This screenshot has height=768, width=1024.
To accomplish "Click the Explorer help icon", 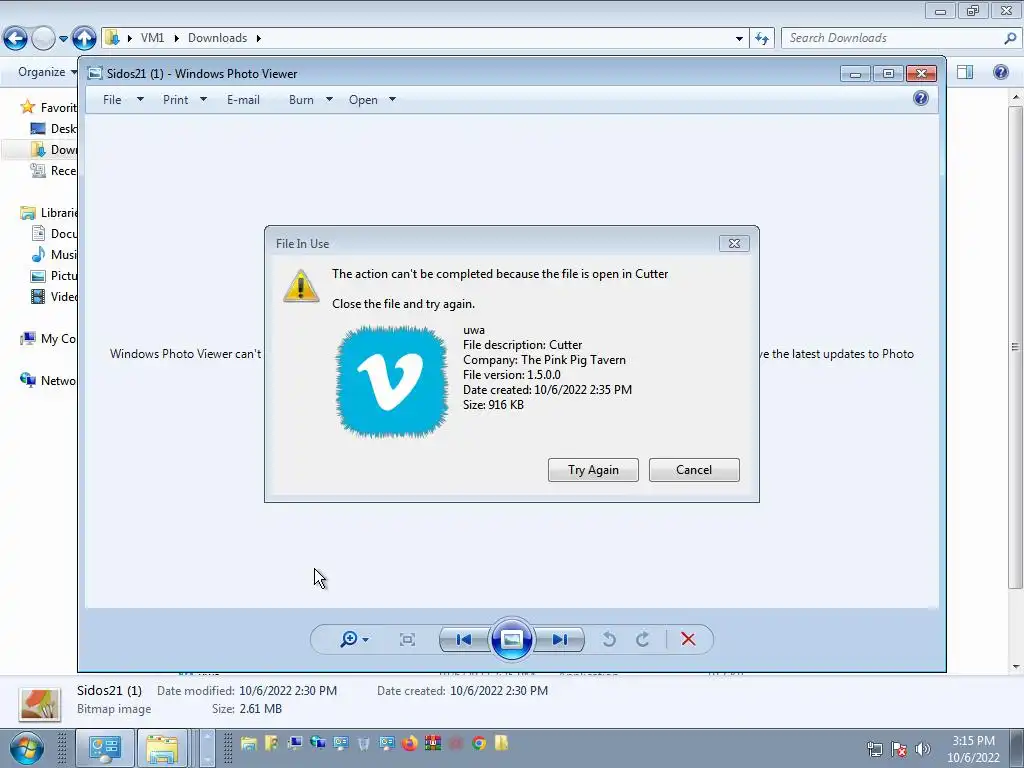I will coord(1000,72).
